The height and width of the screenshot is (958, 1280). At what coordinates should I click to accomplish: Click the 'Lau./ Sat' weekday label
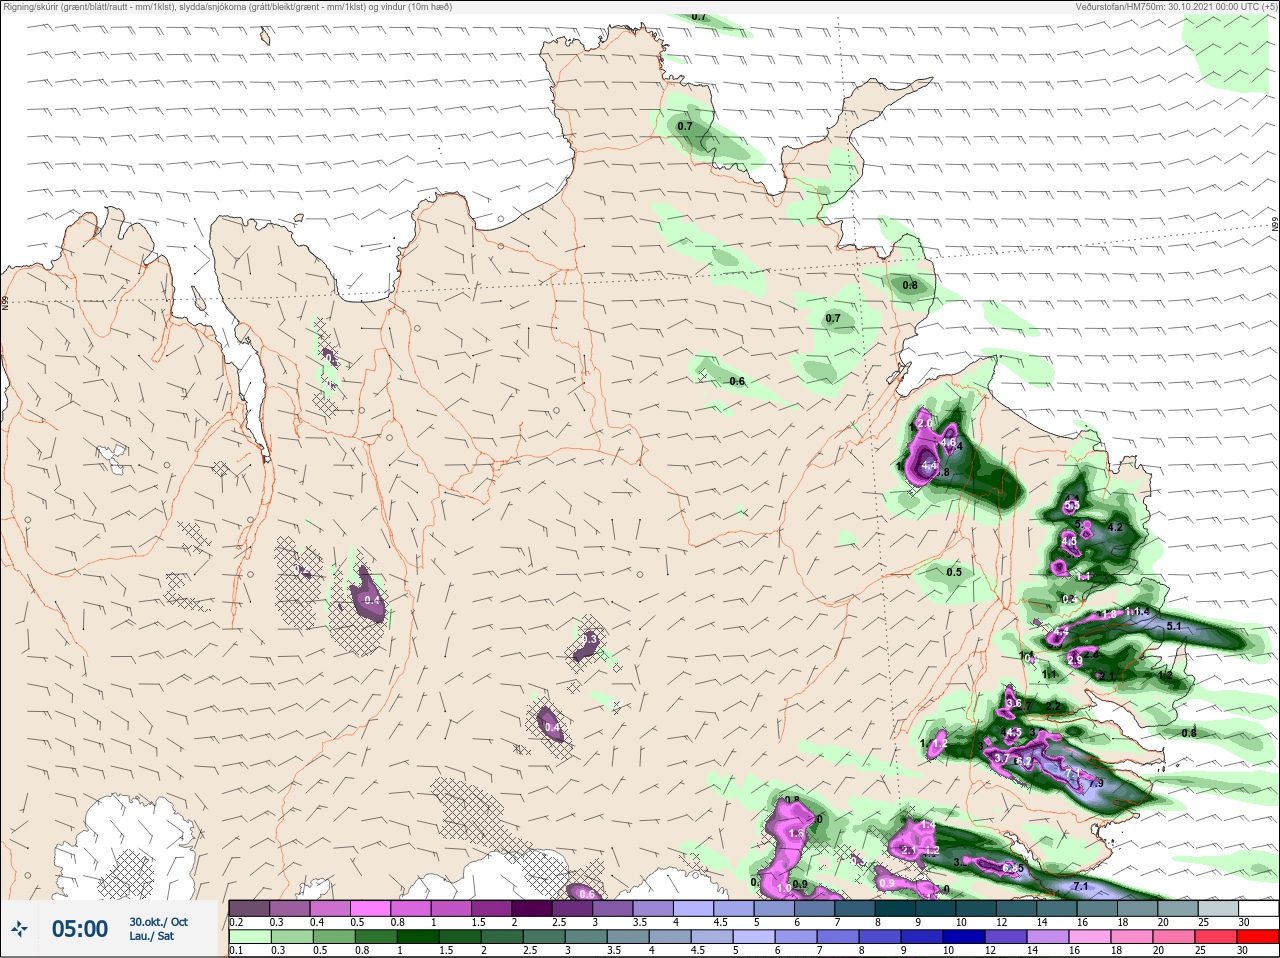(151, 936)
